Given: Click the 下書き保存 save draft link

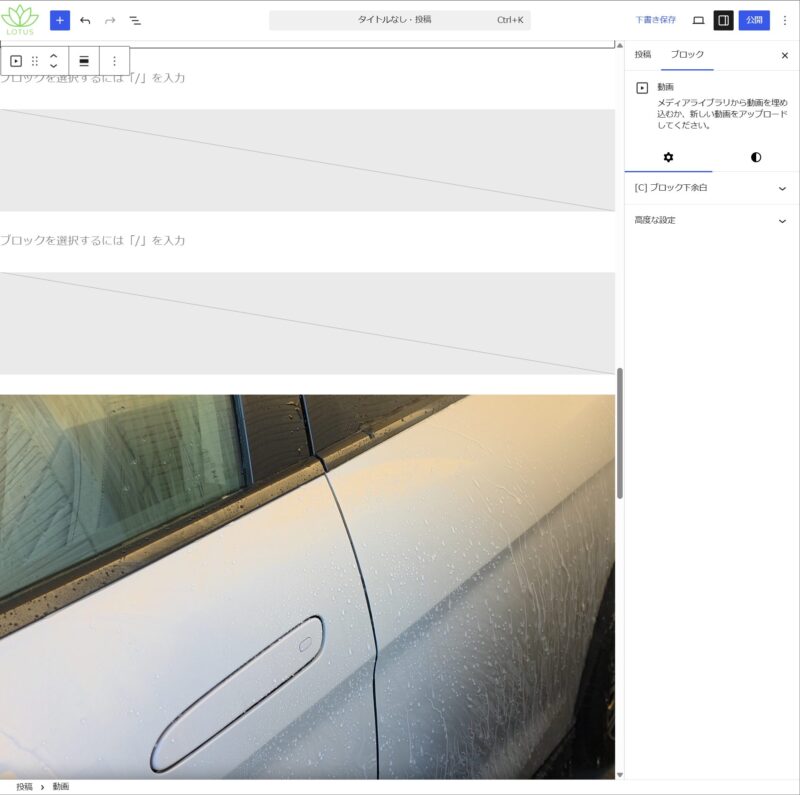Looking at the screenshot, I should [655, 20].
